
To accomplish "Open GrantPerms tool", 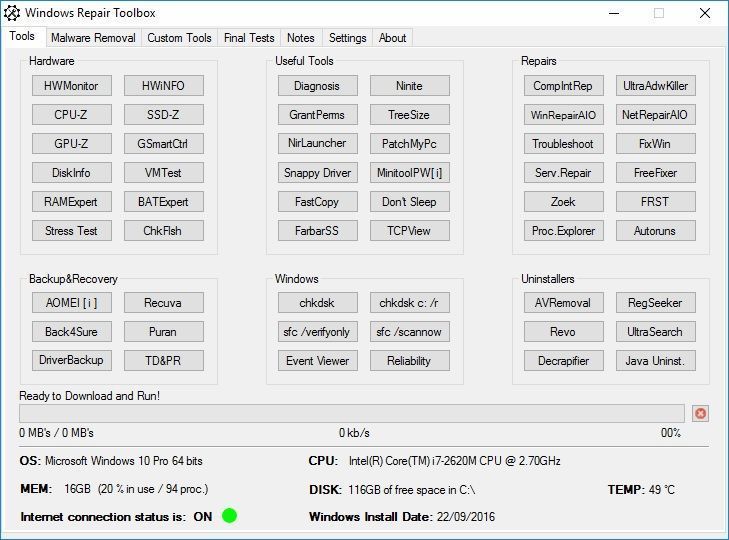I will pyautogui.click(x=318, y=114).
